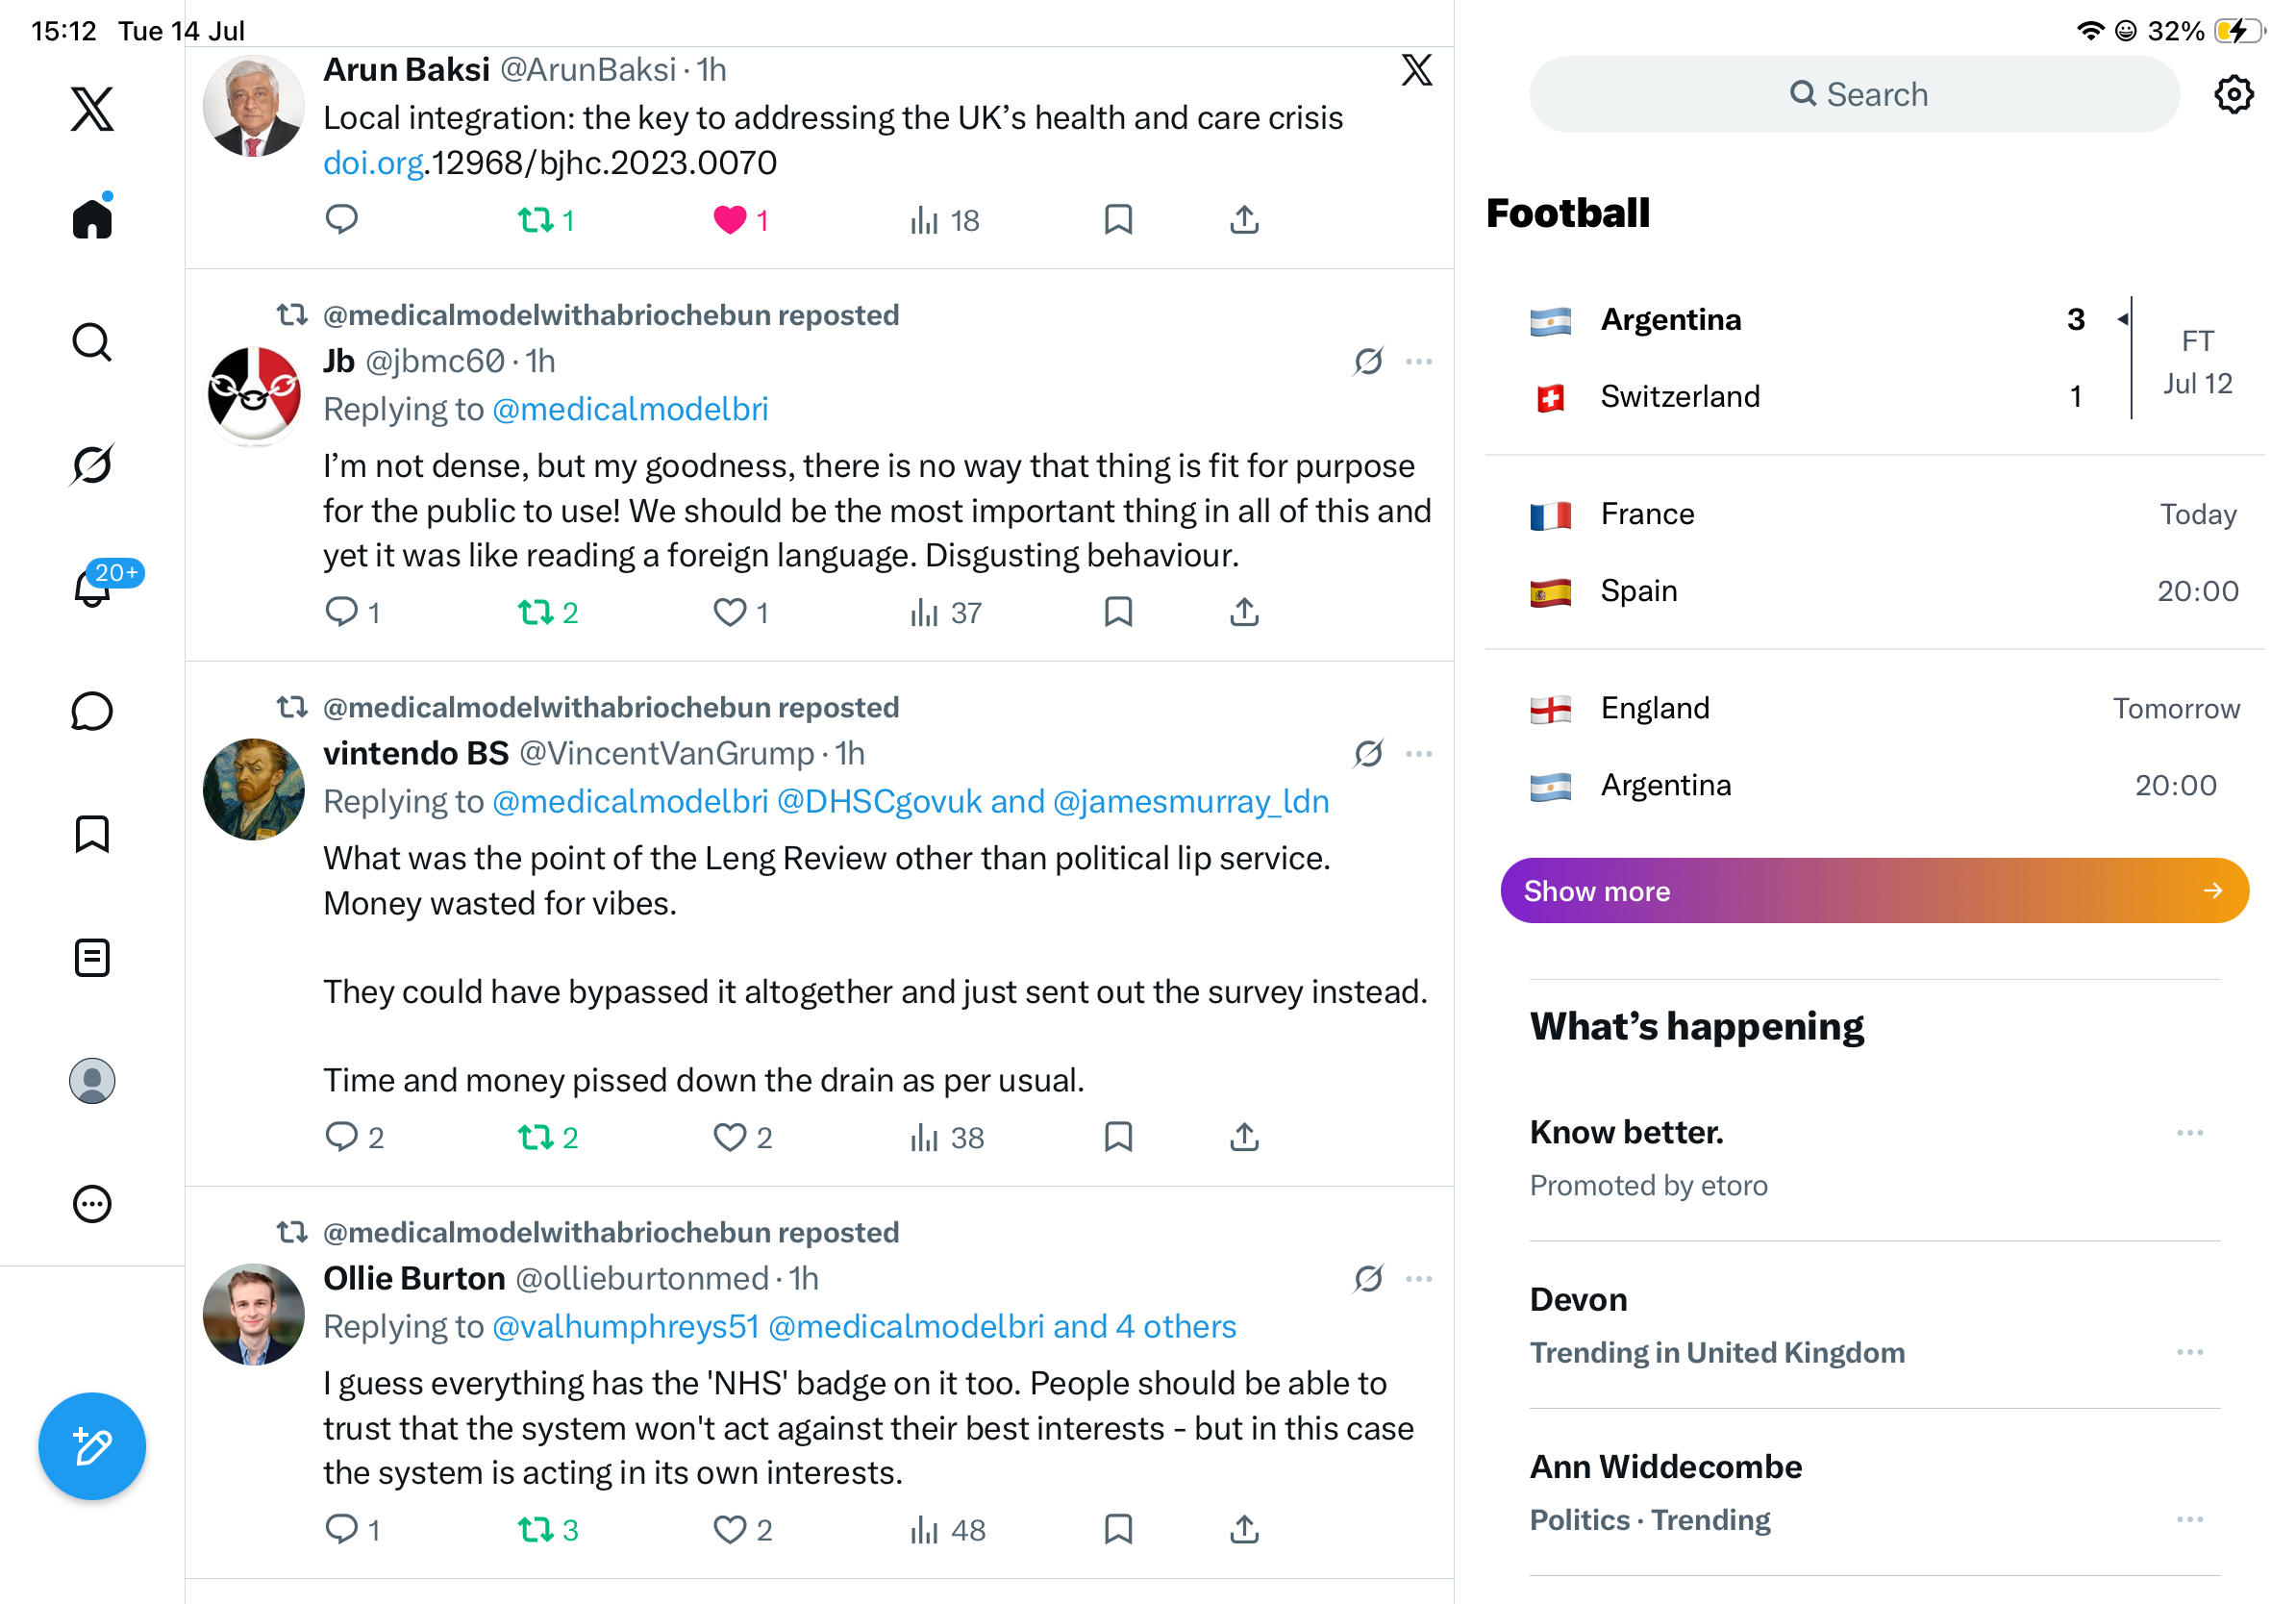
Task: Open more options on Jb's post
Action: tap(1419, 361)
